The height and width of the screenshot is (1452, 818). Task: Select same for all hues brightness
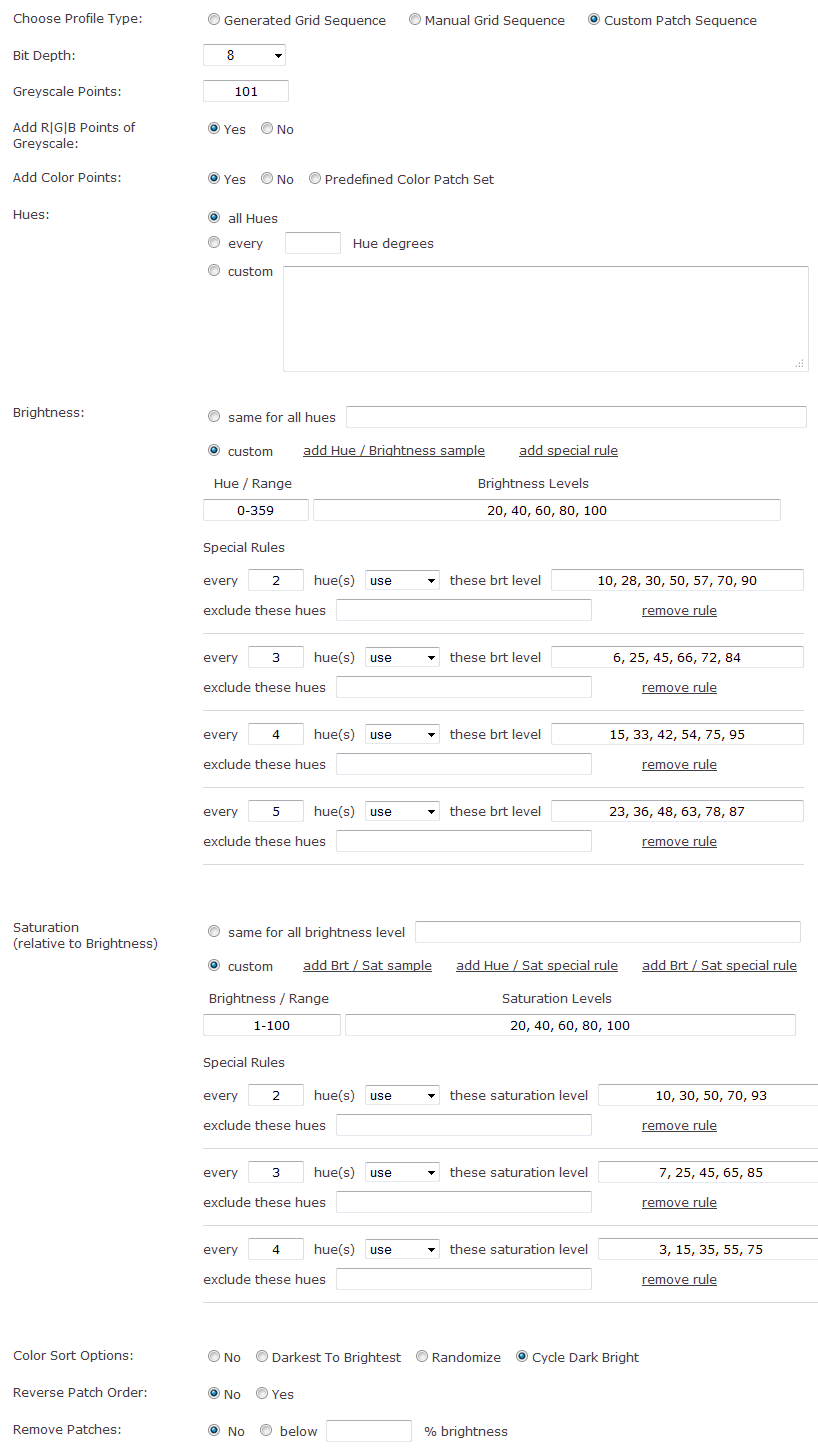coord(214,417)
